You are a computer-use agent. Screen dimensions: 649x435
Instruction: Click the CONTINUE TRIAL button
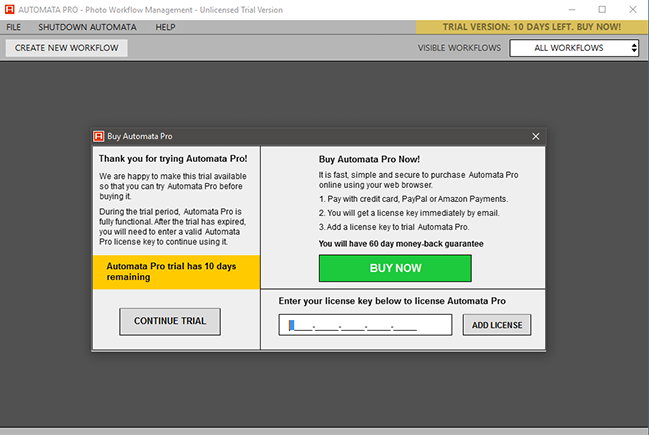pos(170,321)
